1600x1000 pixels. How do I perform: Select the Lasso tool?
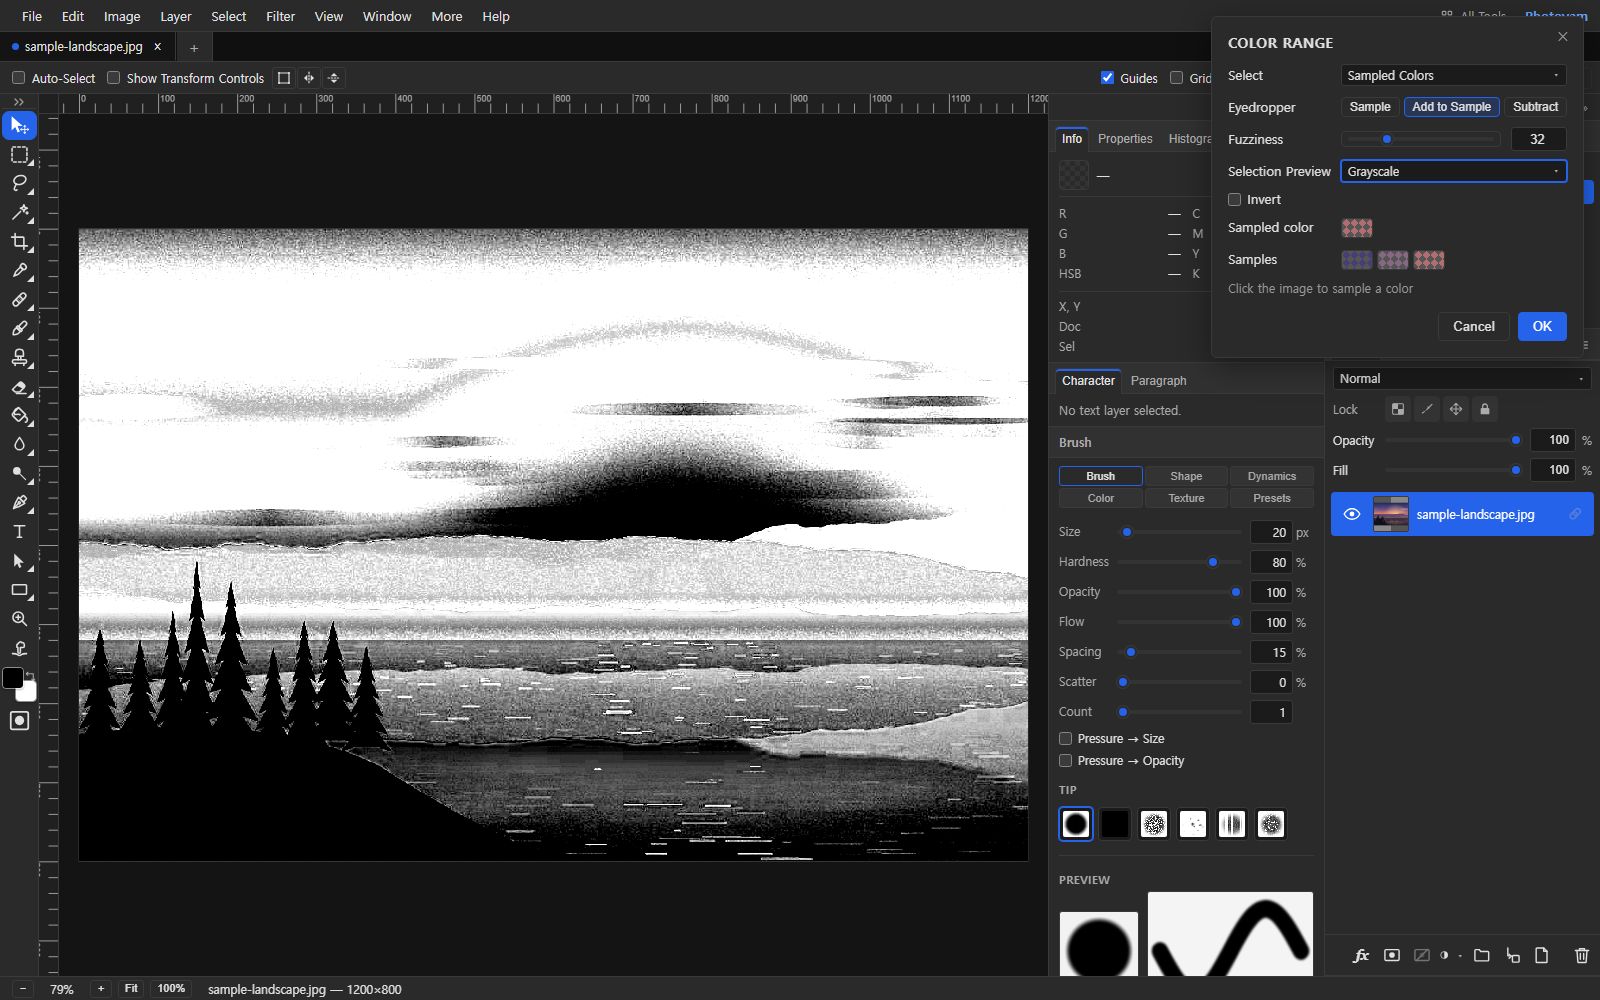click(19, 183)
